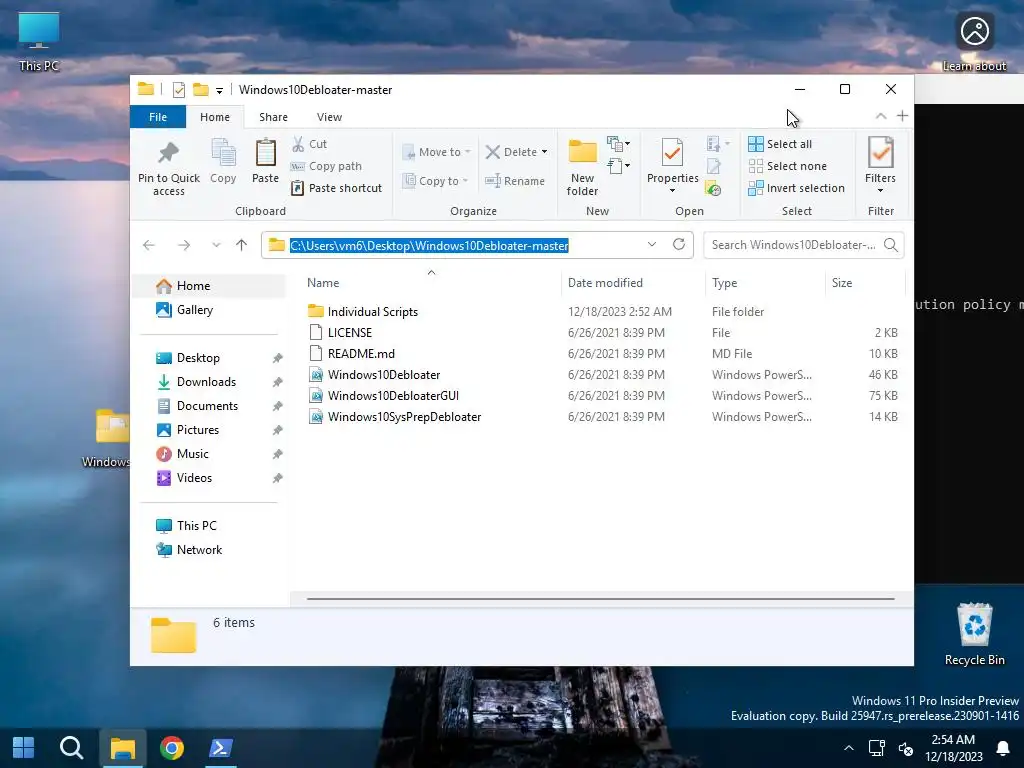Open the Move to dropdown
The height and width of the screenshot is (768, 1024).
pos(437,152)
